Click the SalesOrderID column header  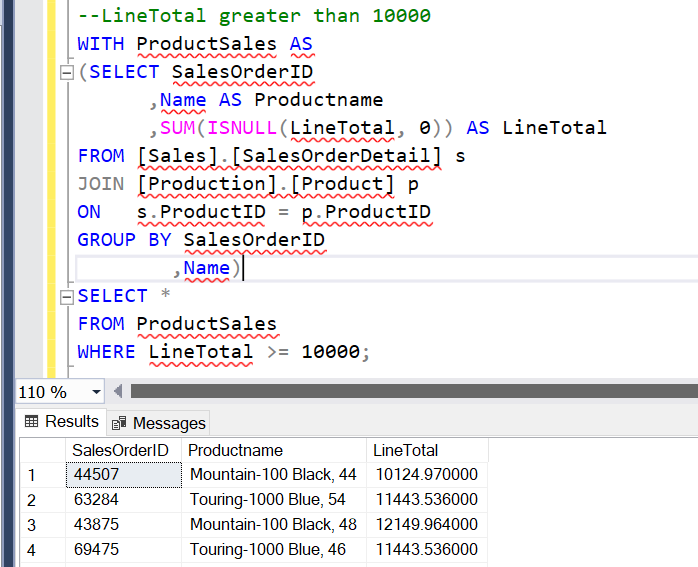tap(123, 450)
